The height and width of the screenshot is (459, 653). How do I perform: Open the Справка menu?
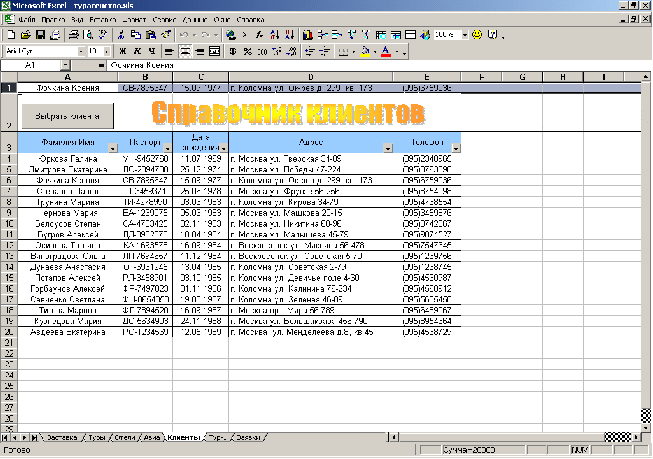250,20
